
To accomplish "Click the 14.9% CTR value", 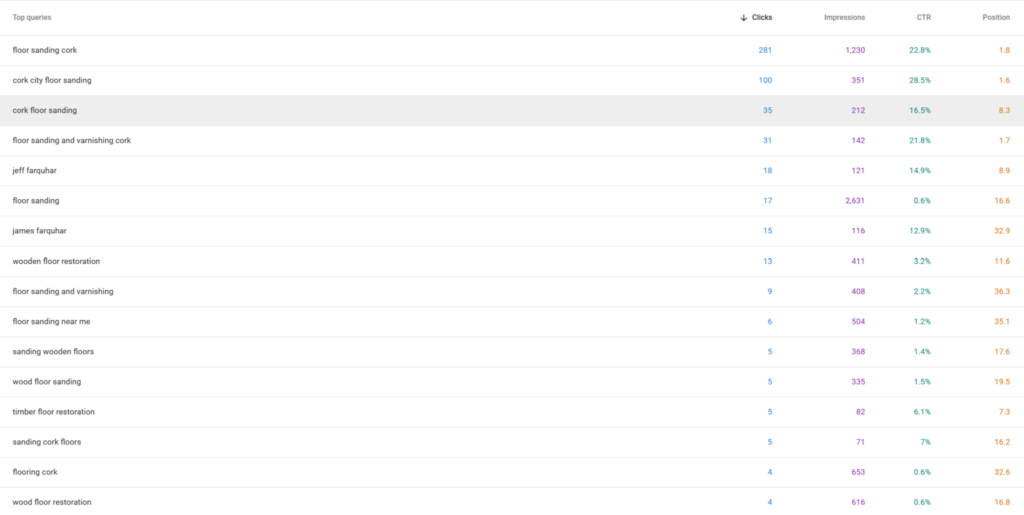I will point(920,170).
